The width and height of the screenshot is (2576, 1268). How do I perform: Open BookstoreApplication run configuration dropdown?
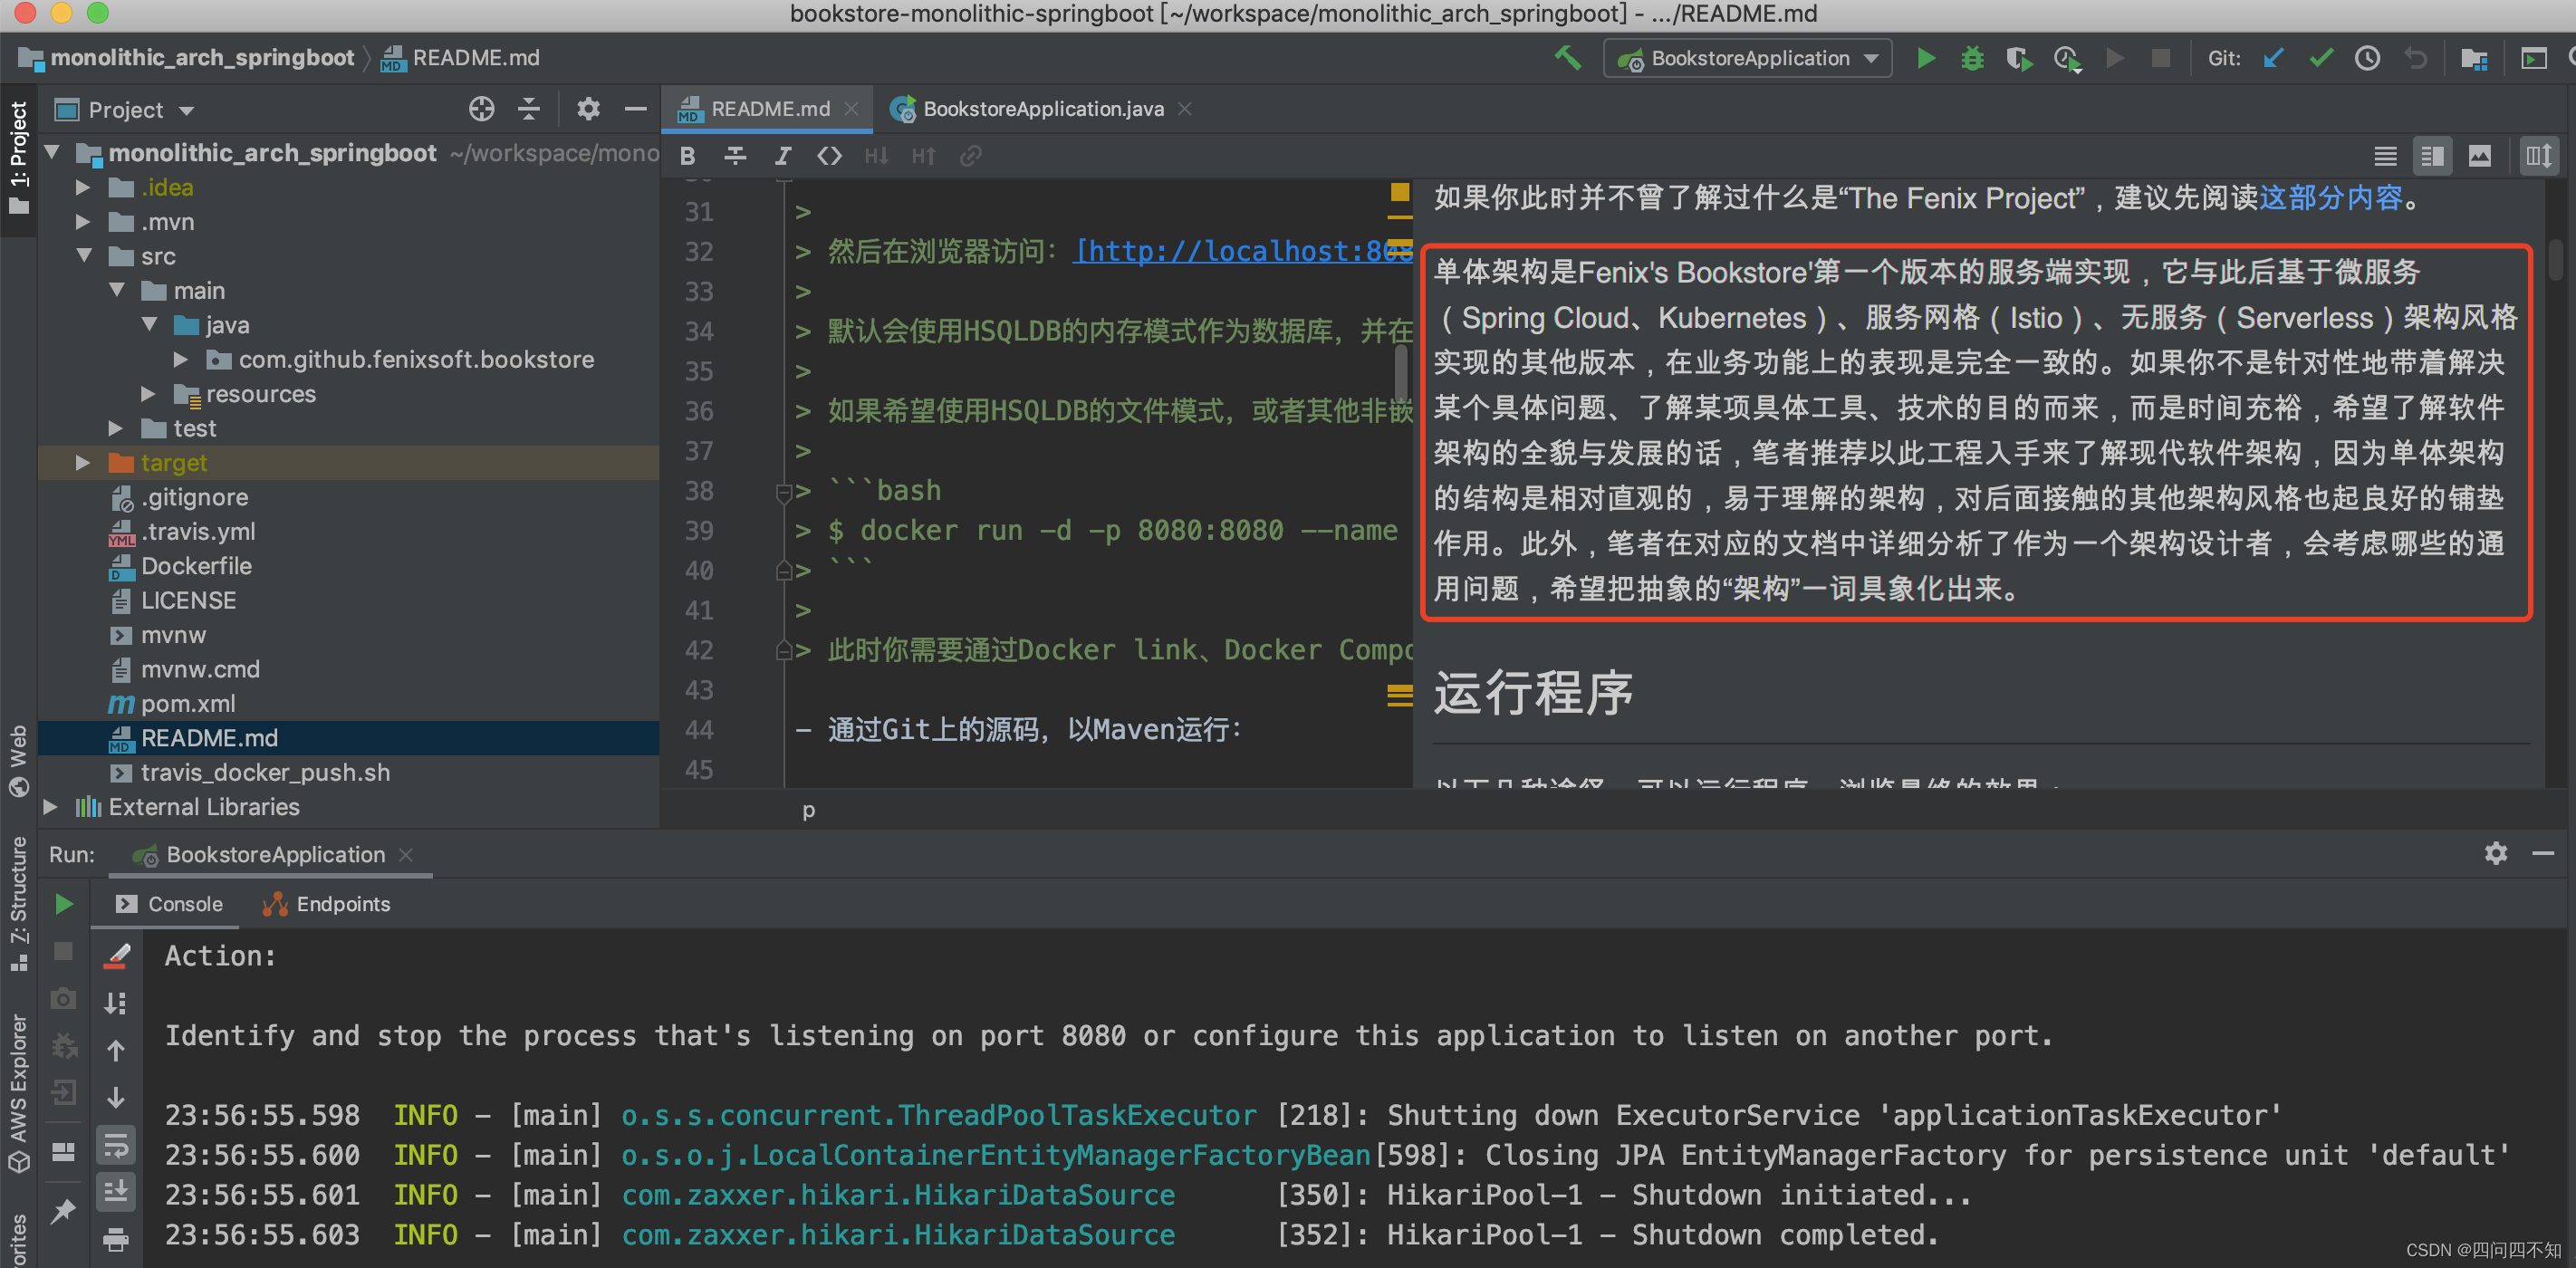click(1748, 58)
